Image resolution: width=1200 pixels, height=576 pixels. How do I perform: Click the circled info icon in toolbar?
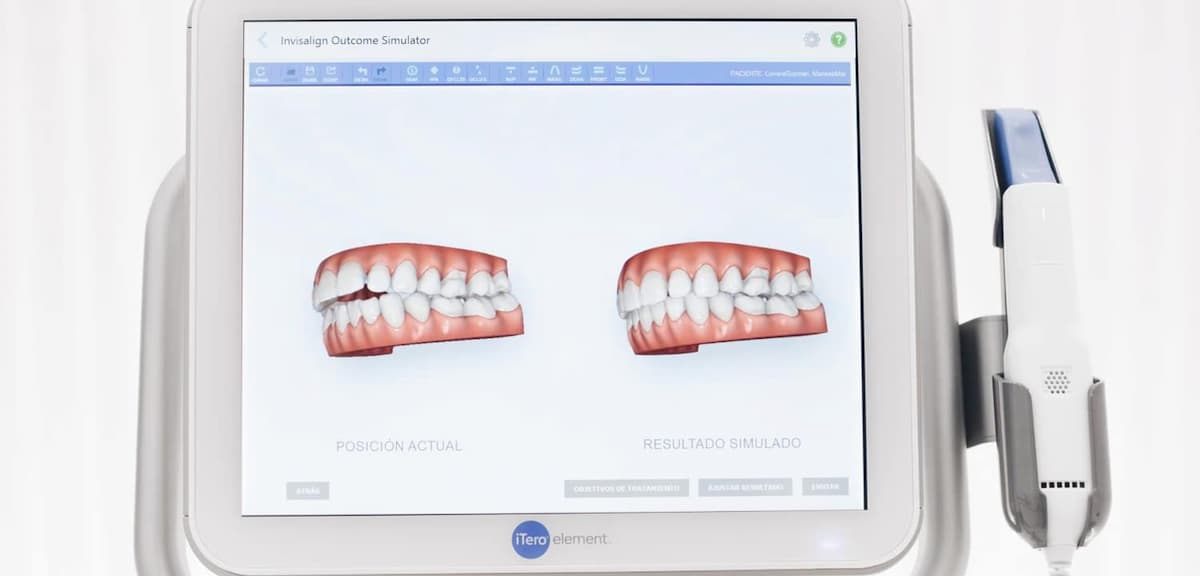411,73
